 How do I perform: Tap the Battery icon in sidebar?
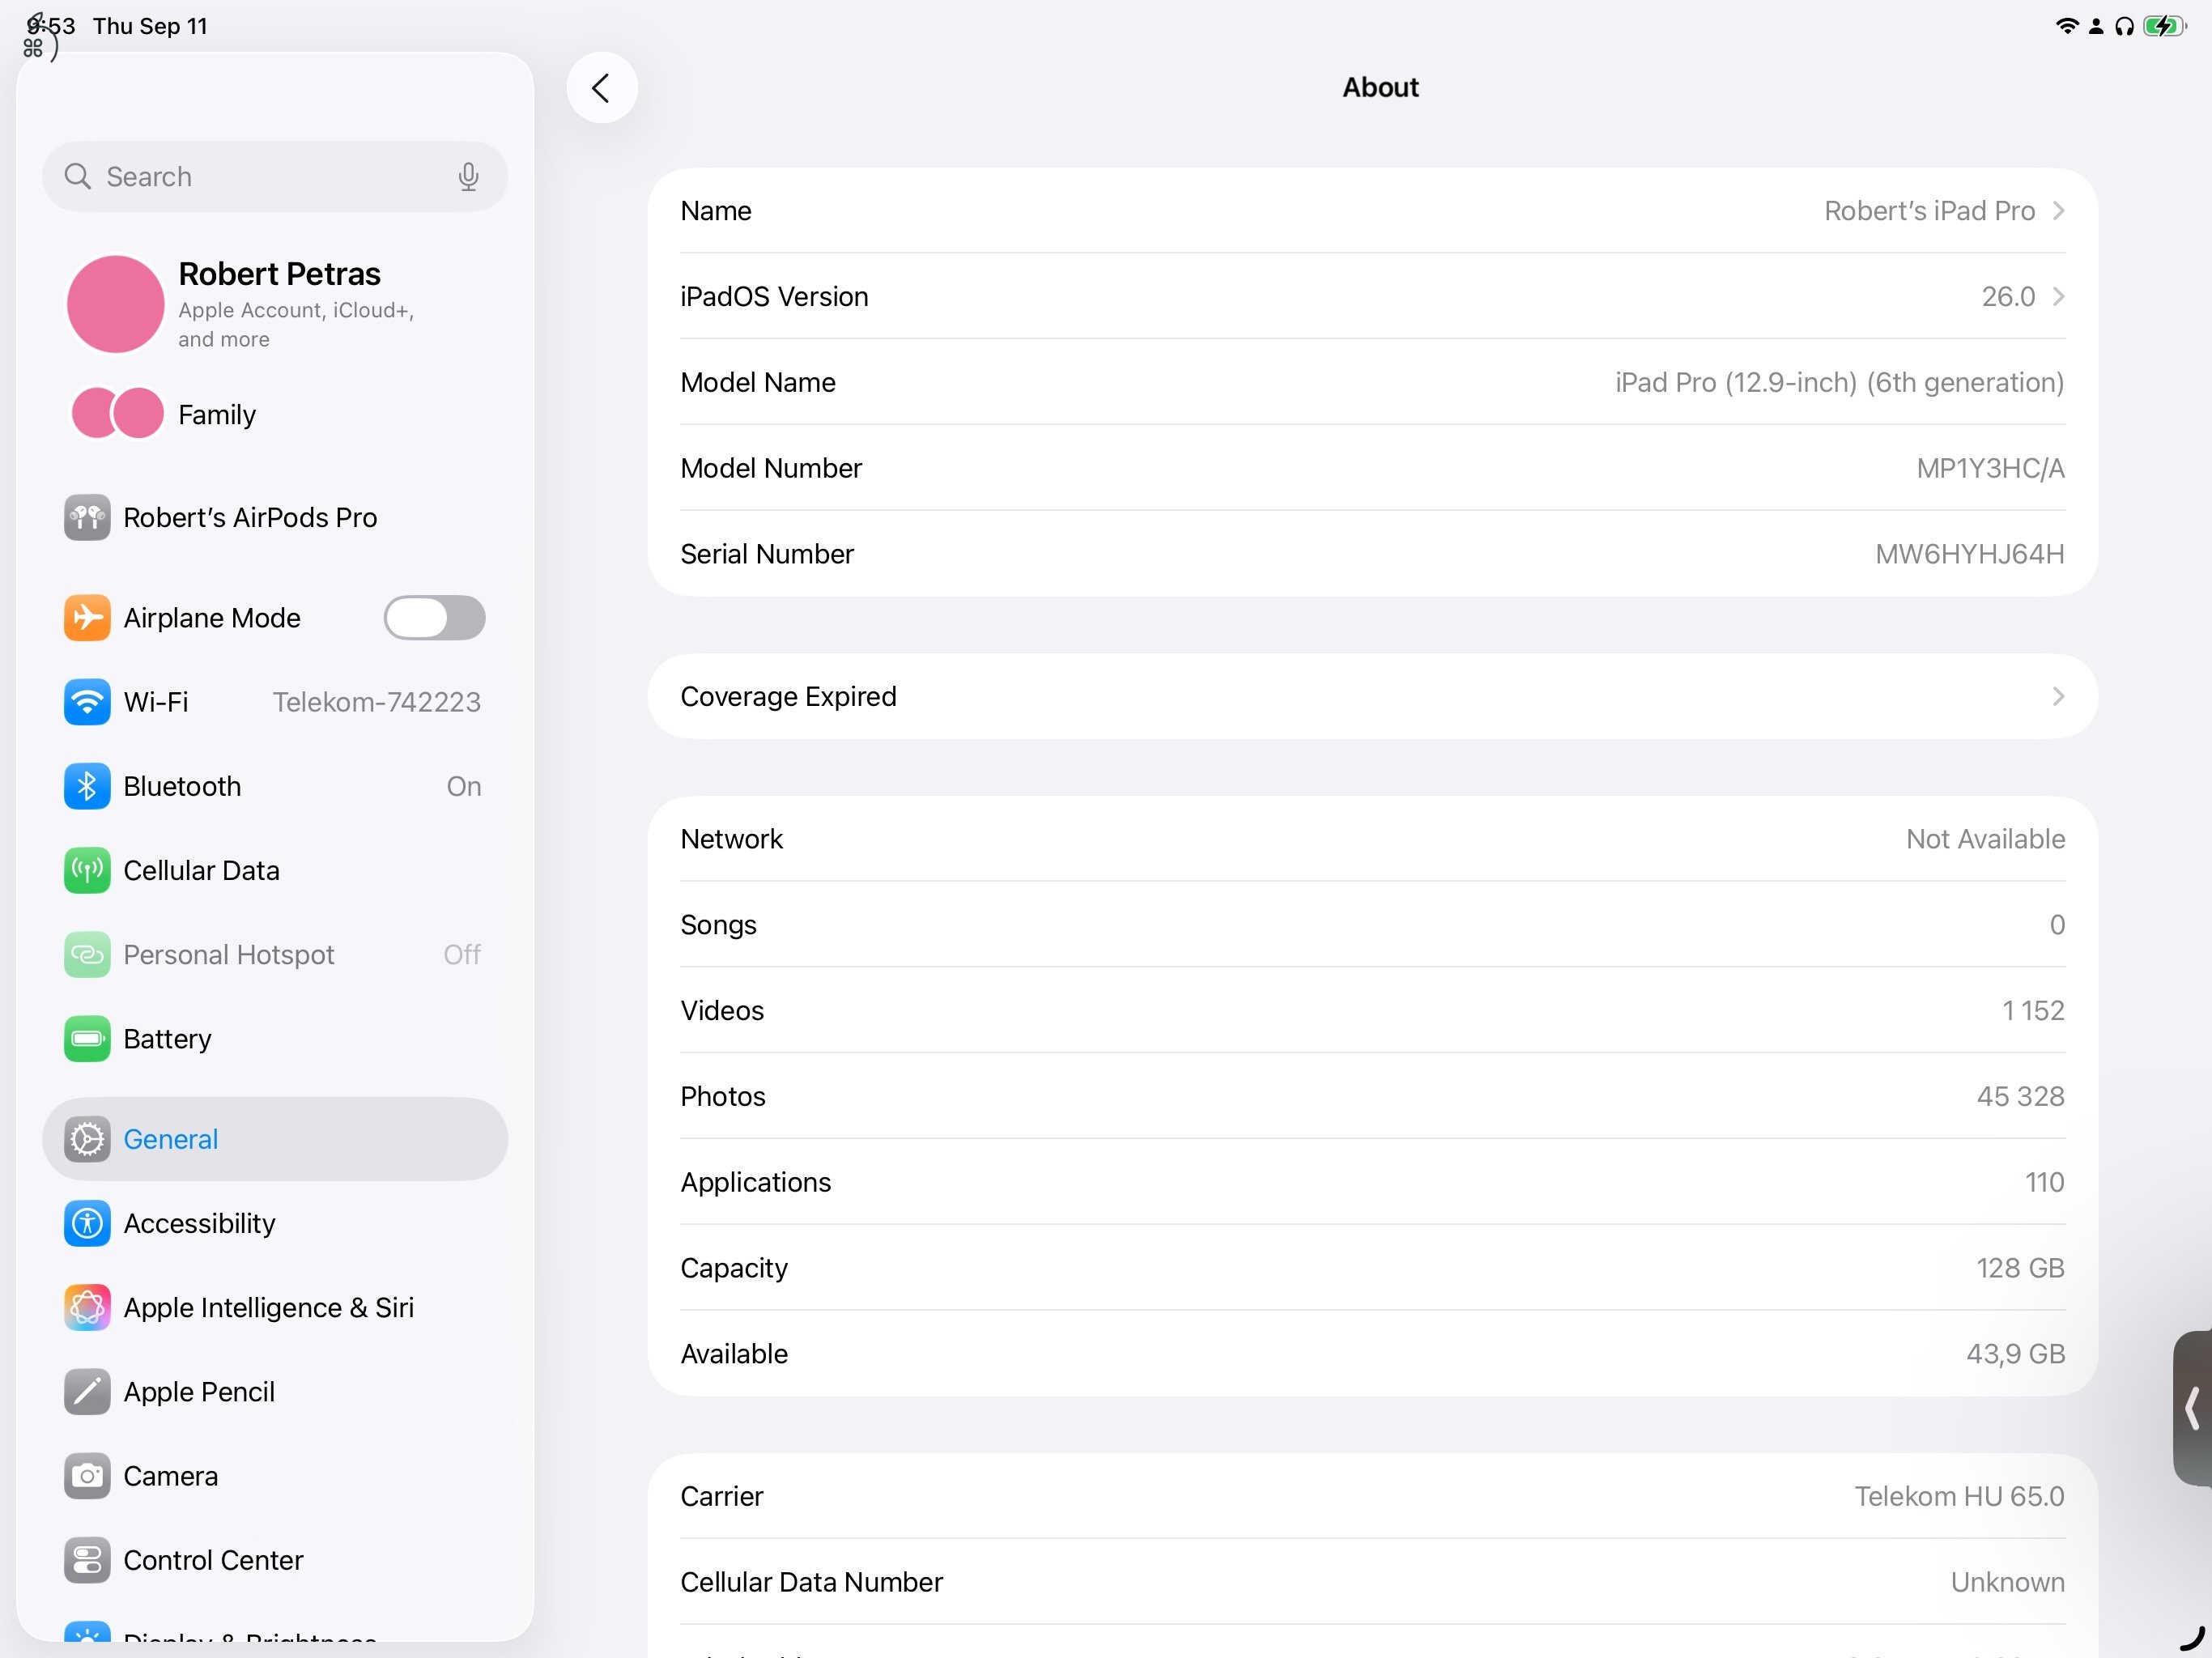(x=87, y=1039)
